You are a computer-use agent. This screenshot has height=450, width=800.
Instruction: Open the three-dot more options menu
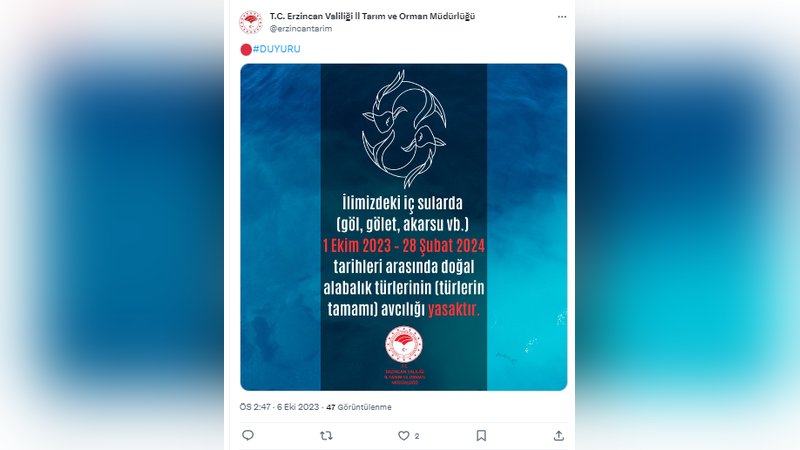point(562,17)
